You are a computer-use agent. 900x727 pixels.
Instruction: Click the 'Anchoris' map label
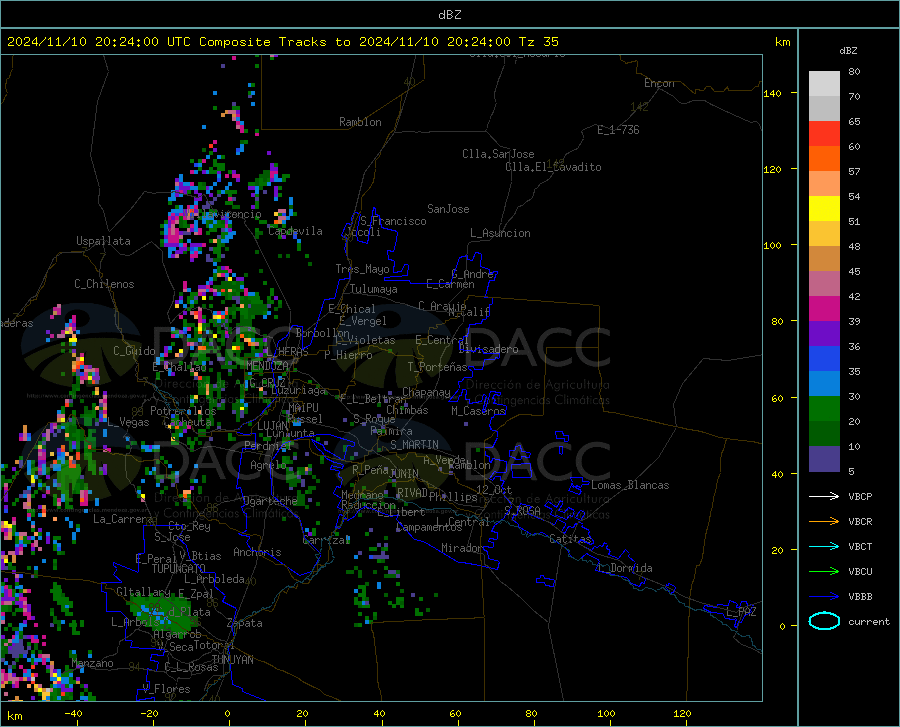(257, 552)
